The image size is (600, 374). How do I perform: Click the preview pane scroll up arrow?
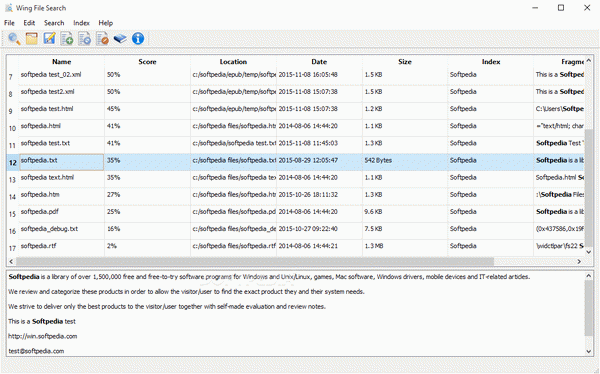[x=589, y=275]
